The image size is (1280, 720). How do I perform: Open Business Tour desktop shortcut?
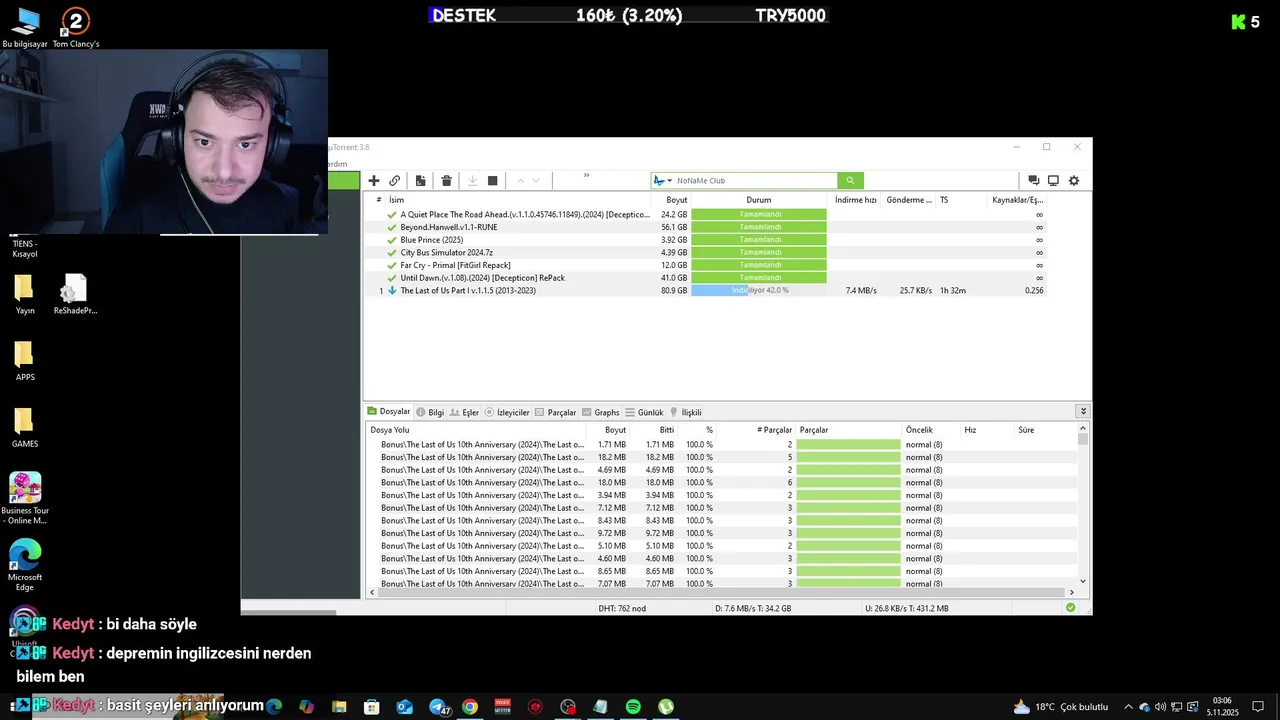point(25,498)
